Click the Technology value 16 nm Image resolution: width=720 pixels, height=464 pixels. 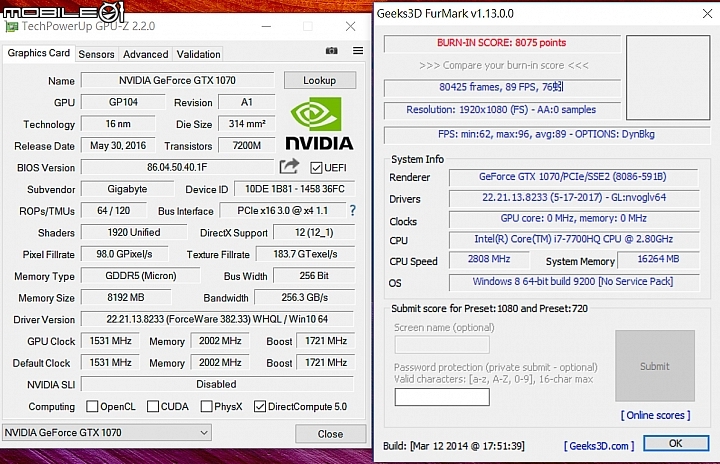pyautogui.click(x=118, y=124)
